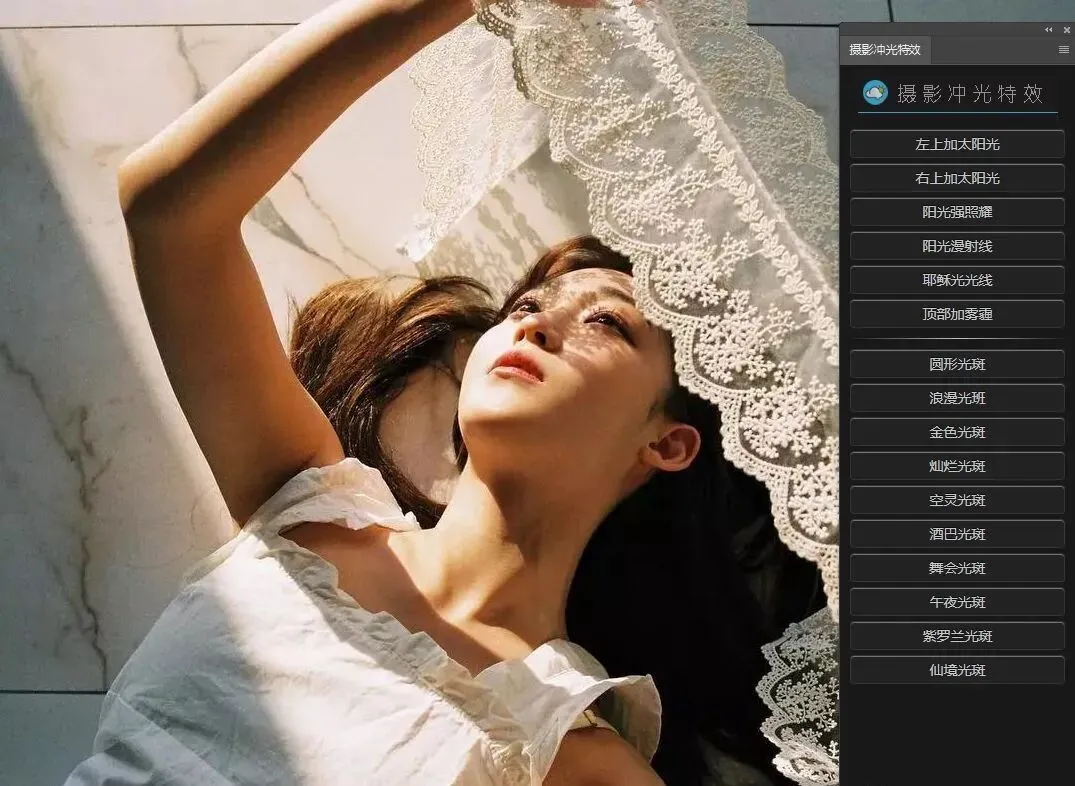Close the 摄影冲光特效 panel
The image size is (1075, 786).
1067,29
